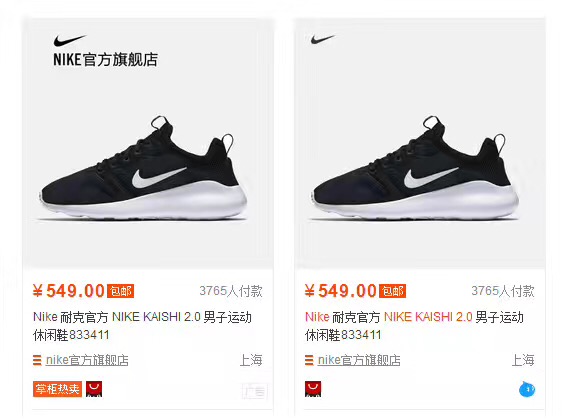Click 上海 location in the right card
The height and width of the screenshot is (420, 562).
point(523,360)
